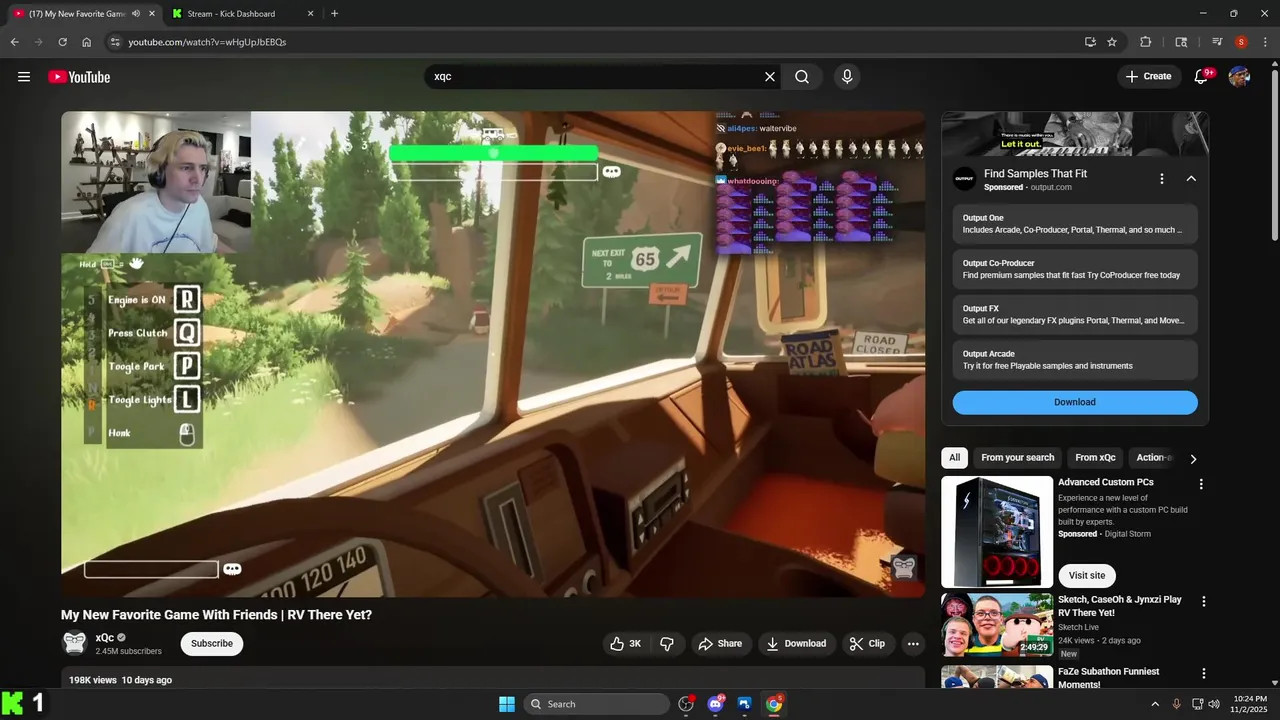Screen dimensions: 1280x720
Task: Select the From your search chip
Action: click(x=1018, y=458)
